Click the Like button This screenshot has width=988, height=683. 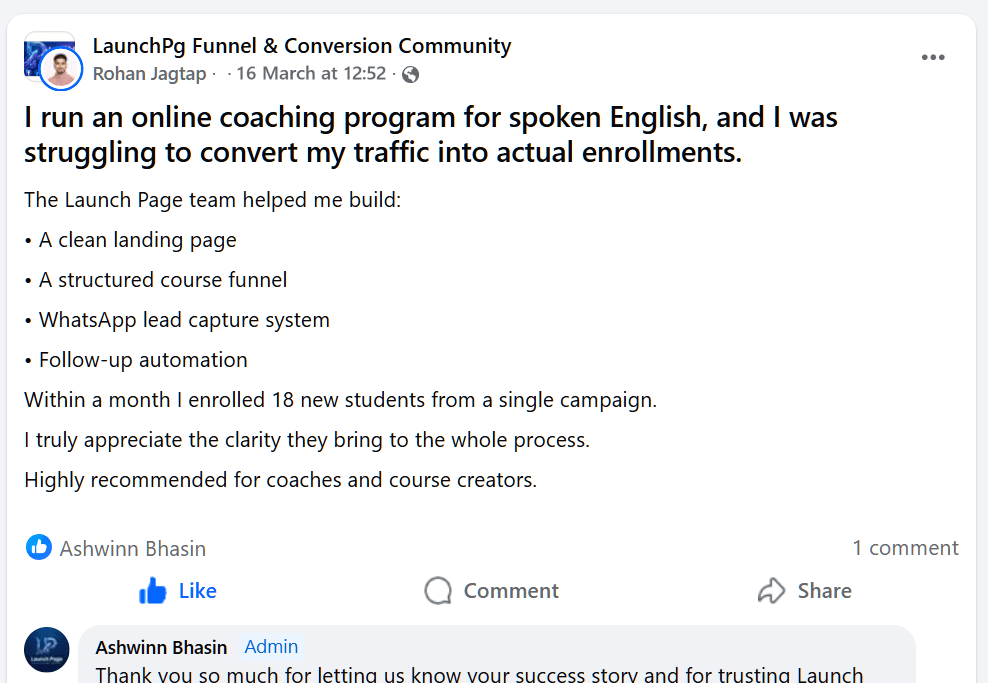[x=178, y=590]
